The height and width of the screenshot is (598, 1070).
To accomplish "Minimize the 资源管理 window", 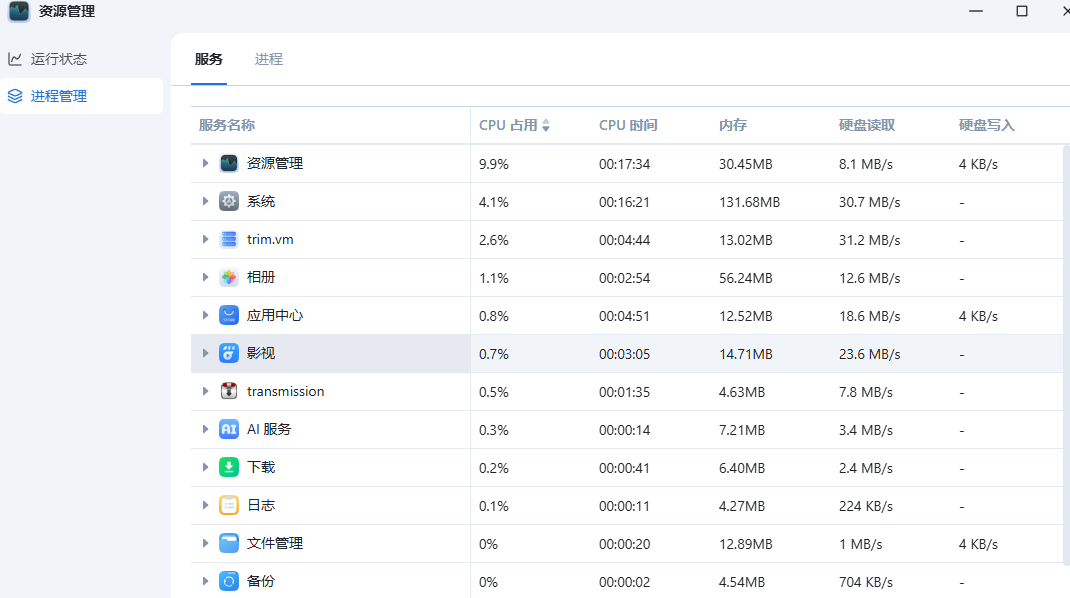I will (x=976, y=11).
